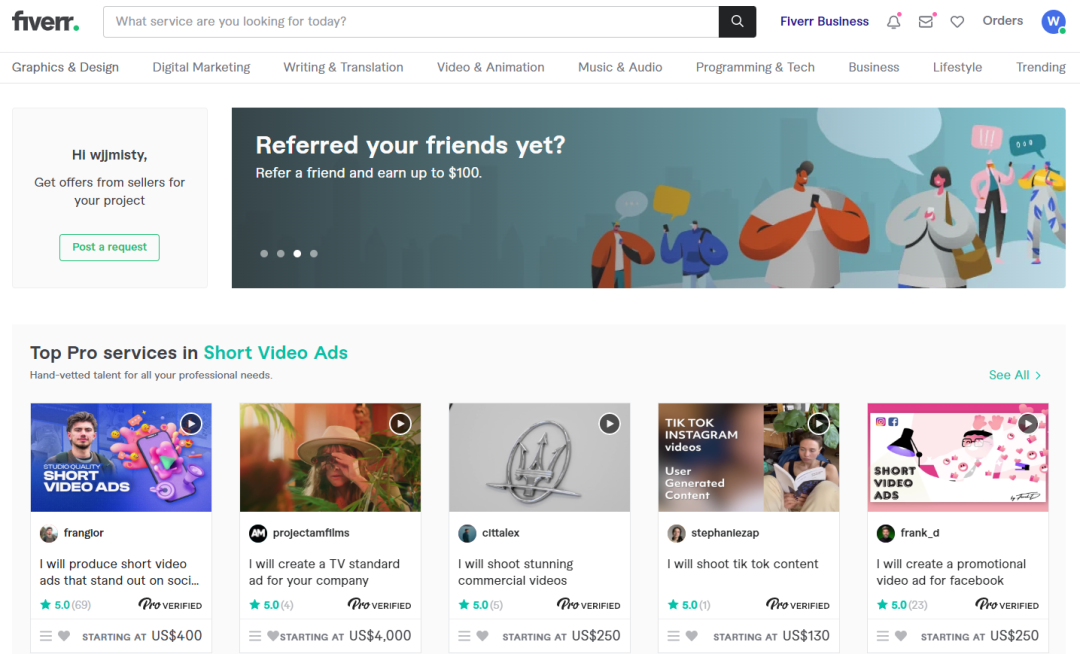Open the W profile avatar
1080x654 pixels.
coord(1053,21)
